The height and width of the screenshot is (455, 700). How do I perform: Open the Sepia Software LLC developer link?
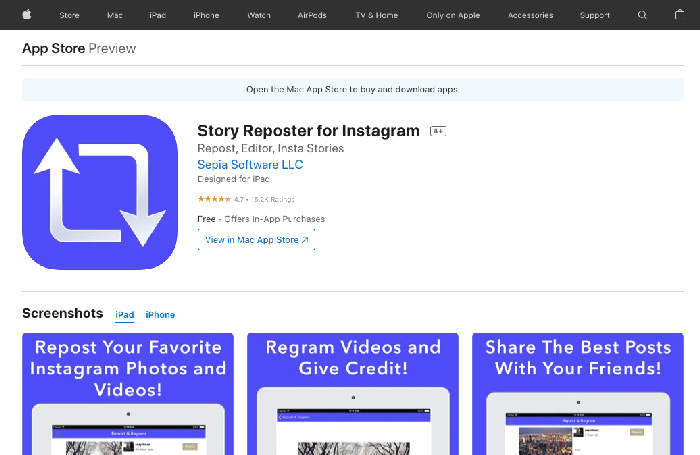click(x=250, y=165)
